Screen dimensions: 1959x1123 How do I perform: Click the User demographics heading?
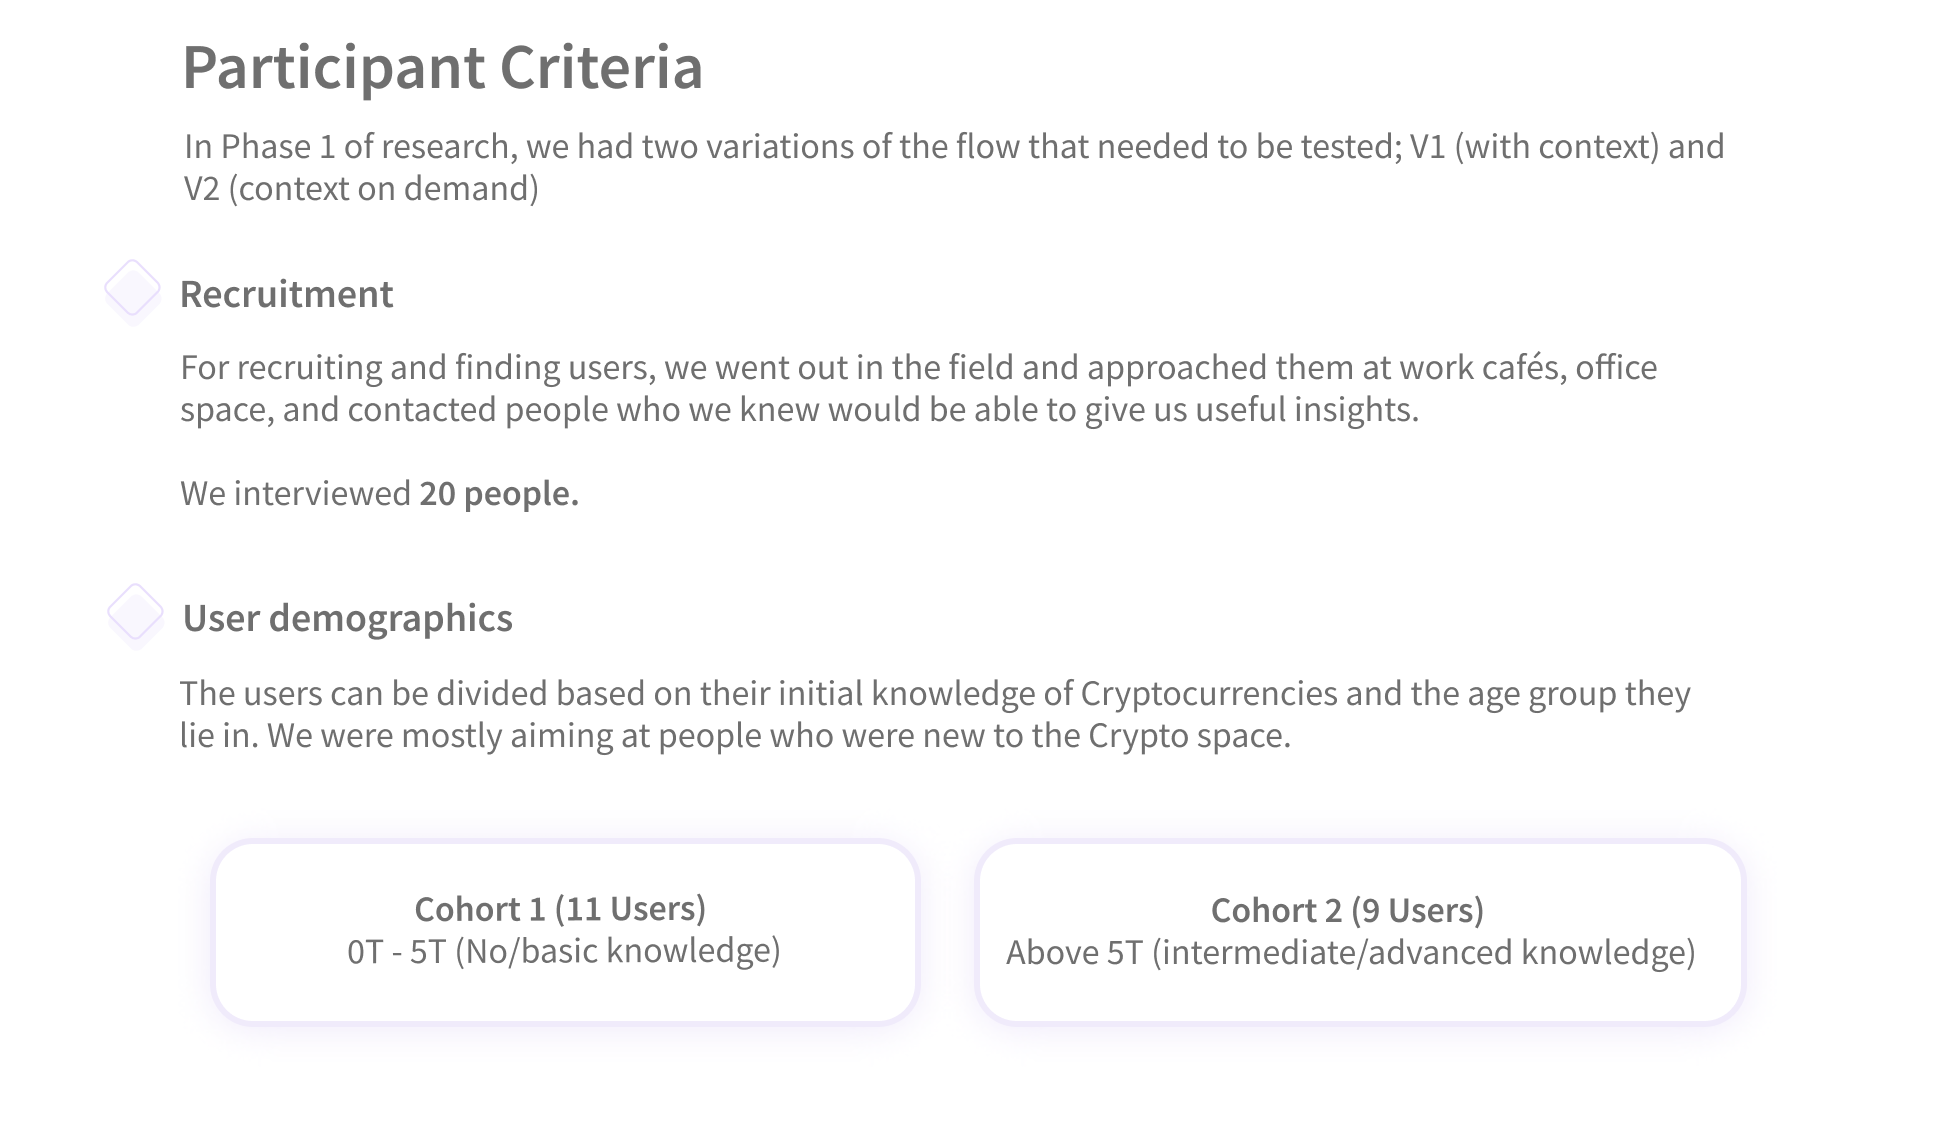347,618
